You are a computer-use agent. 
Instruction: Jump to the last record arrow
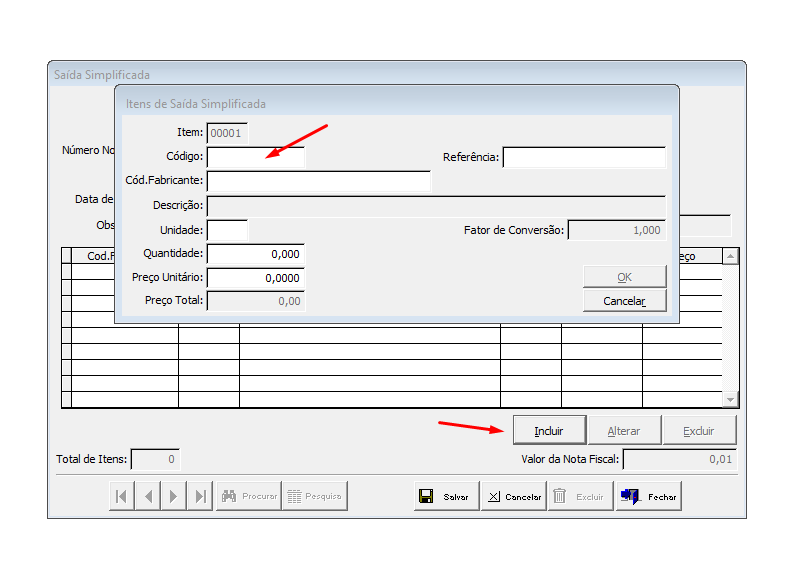pyautogui.click(x=200, y=496)
